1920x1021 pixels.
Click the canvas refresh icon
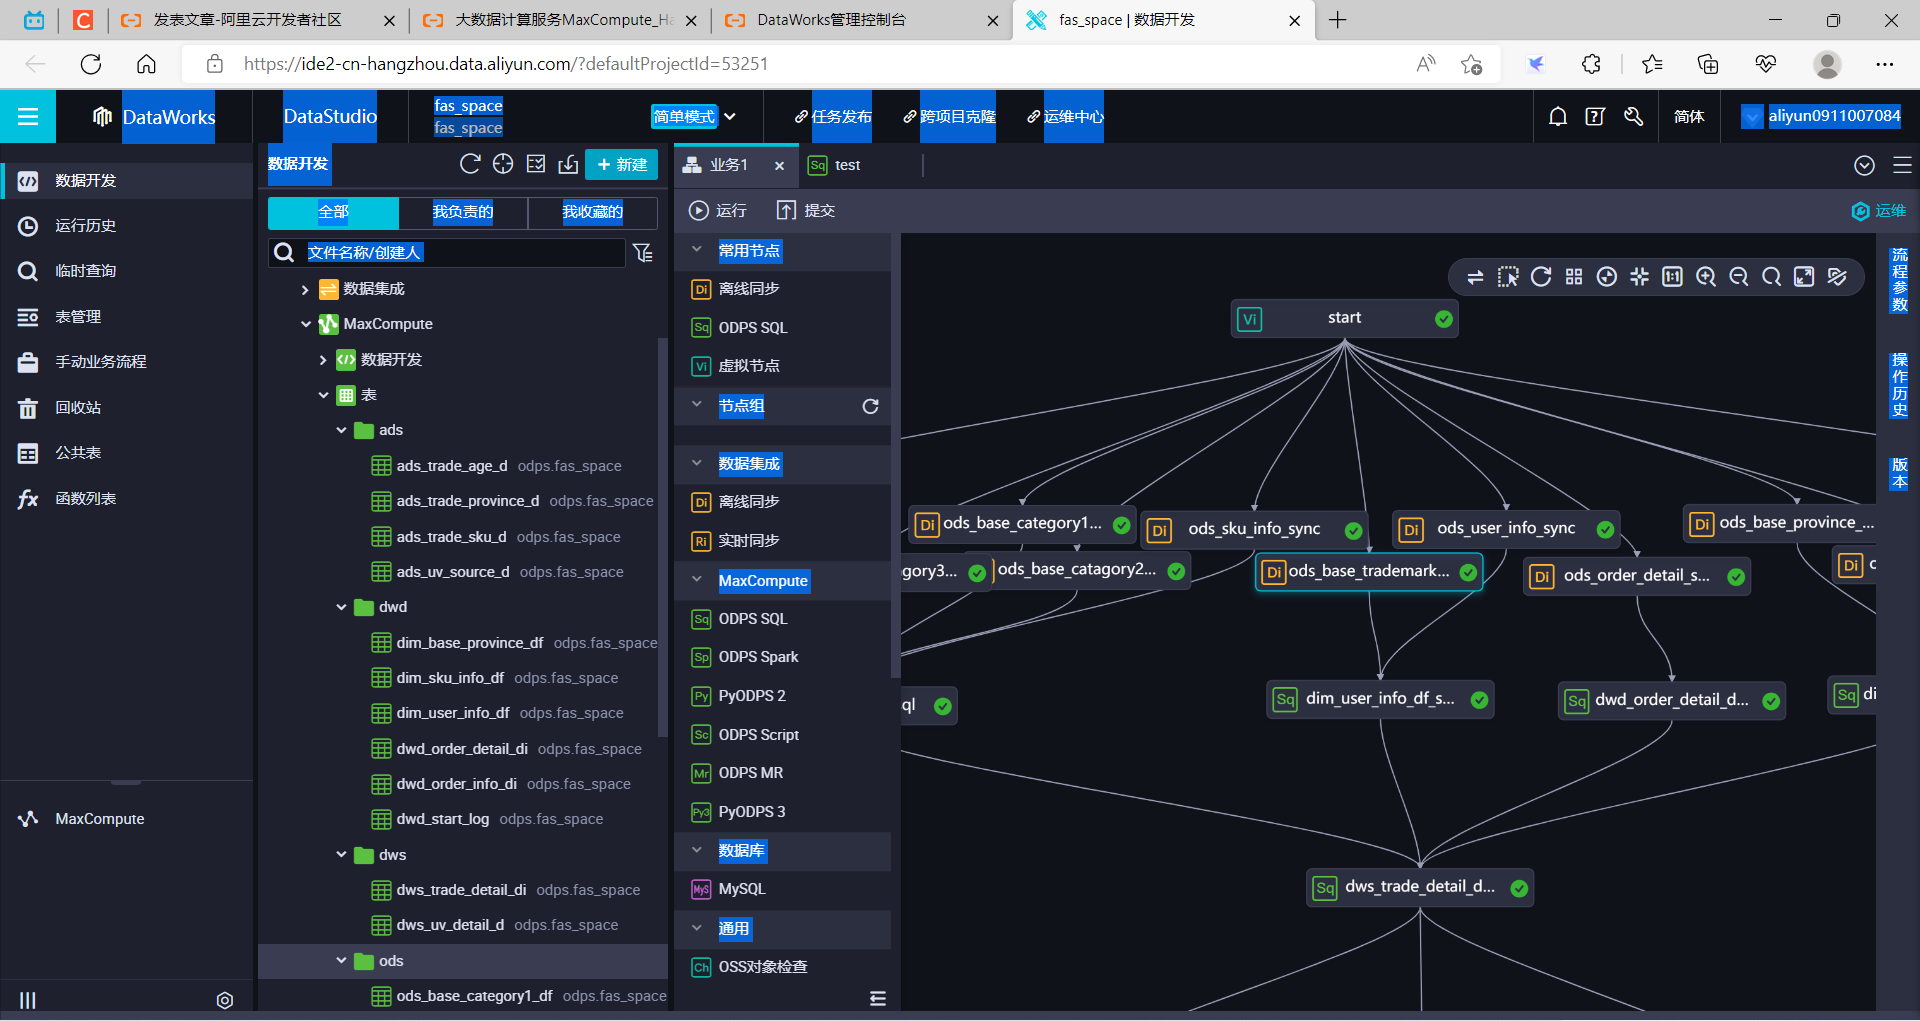click(1541, 277)
